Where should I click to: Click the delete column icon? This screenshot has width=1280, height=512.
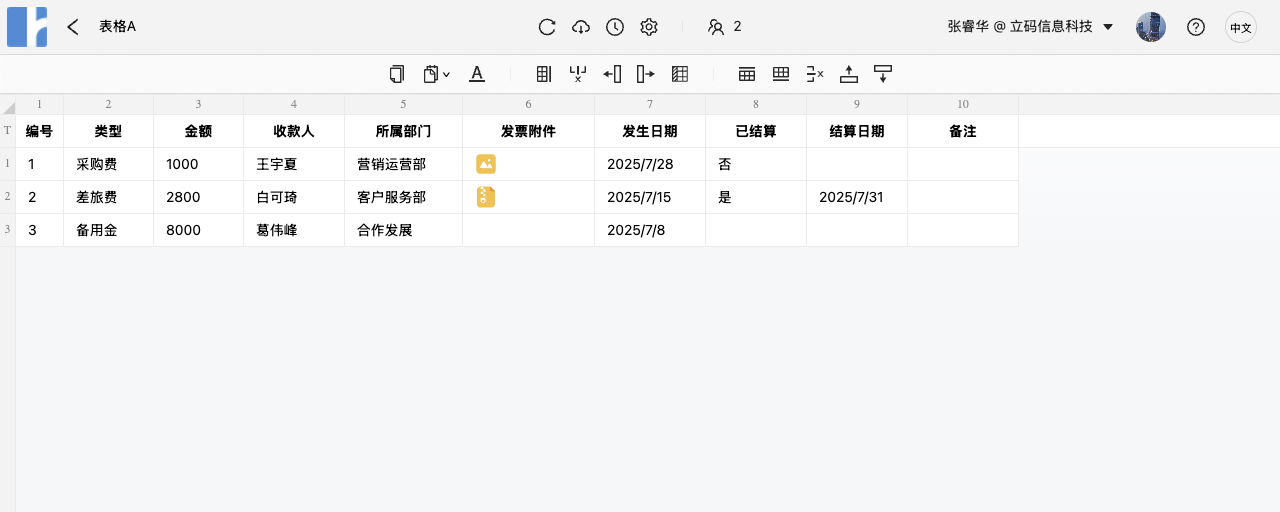tap(578, 74)
